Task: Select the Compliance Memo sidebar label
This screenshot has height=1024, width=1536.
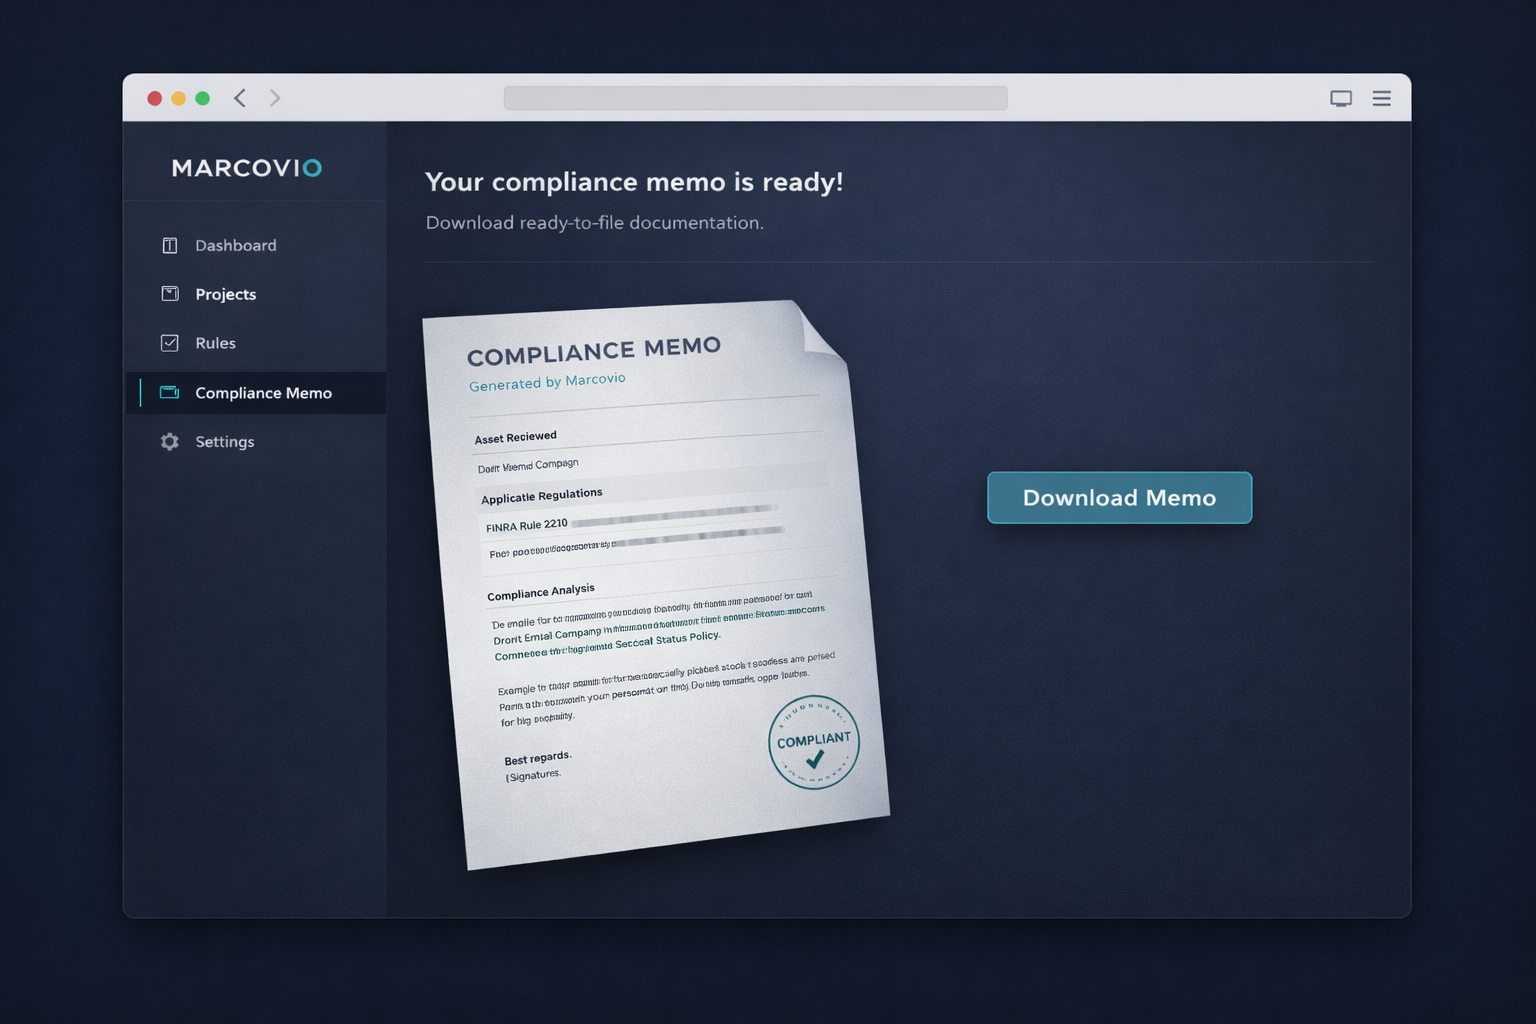Action: click(x=264, y=393)
